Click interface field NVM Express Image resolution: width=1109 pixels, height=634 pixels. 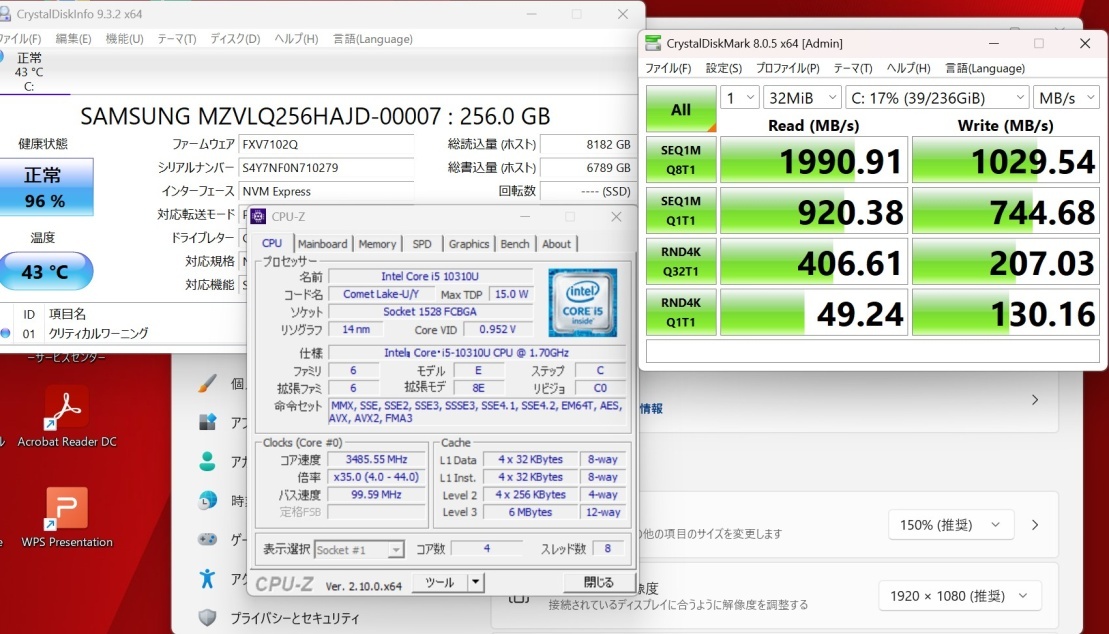click(x=326, y=191)
